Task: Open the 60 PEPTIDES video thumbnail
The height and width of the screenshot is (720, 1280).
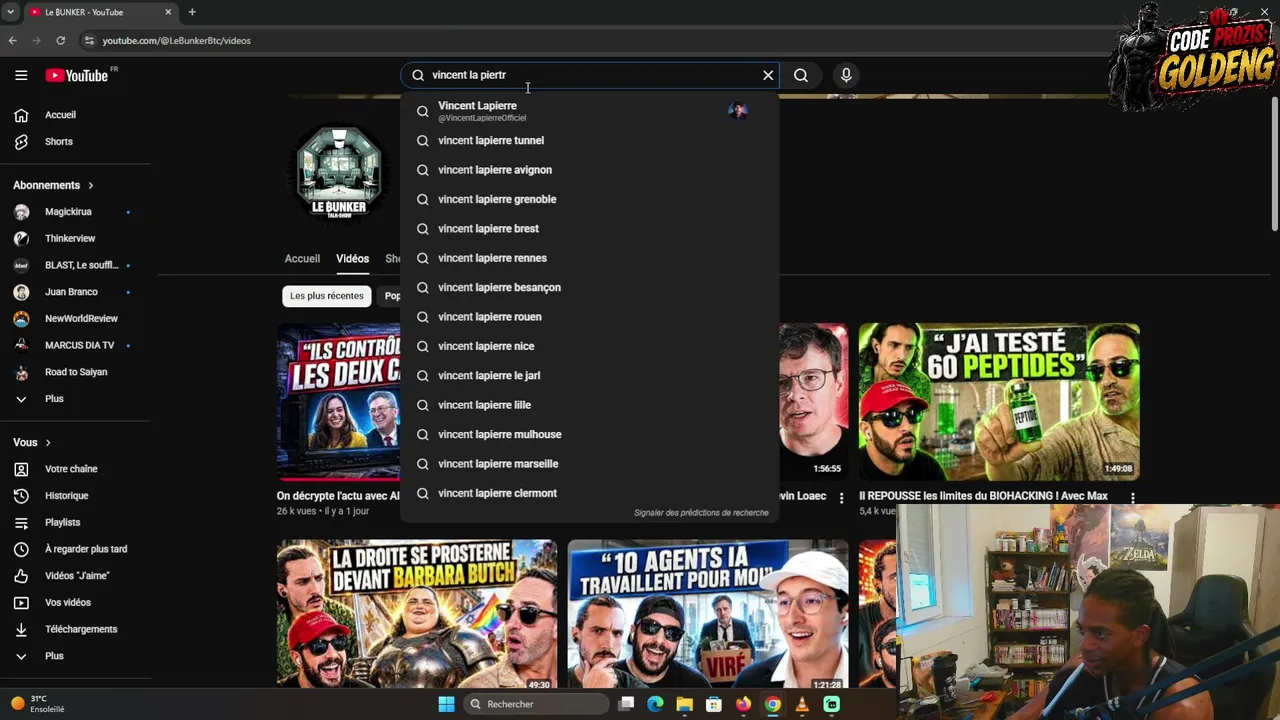Action: tap(999, 402)
